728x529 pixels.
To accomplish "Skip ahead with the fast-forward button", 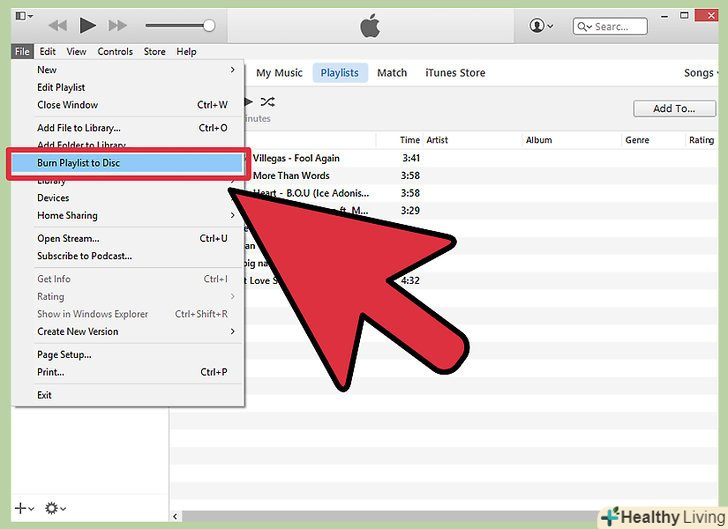I will click(x=117, y=26).
